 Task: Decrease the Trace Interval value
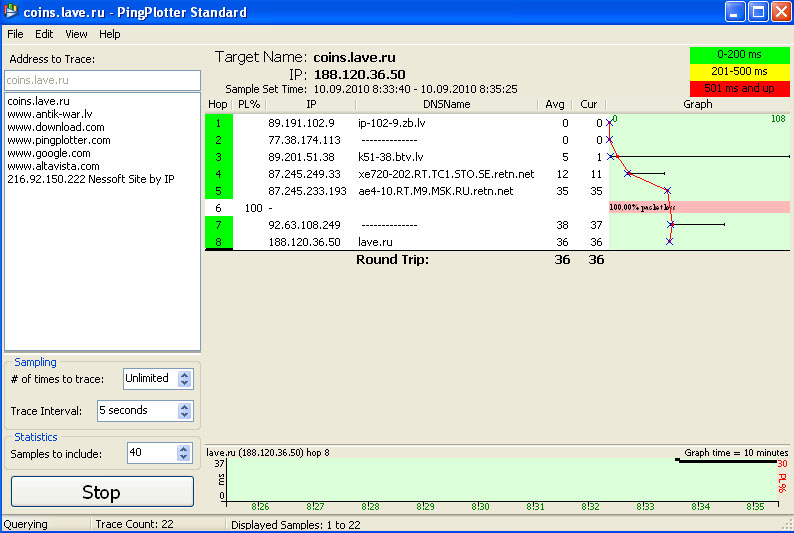185,415
